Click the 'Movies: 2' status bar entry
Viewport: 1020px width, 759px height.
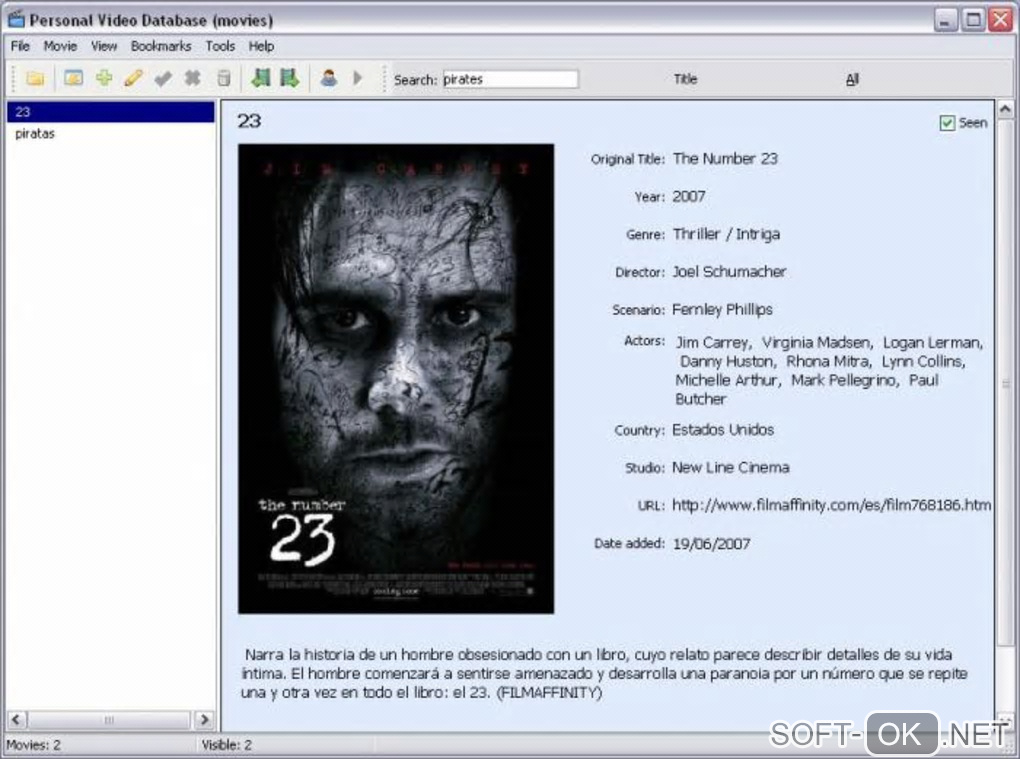pos(34,745)
